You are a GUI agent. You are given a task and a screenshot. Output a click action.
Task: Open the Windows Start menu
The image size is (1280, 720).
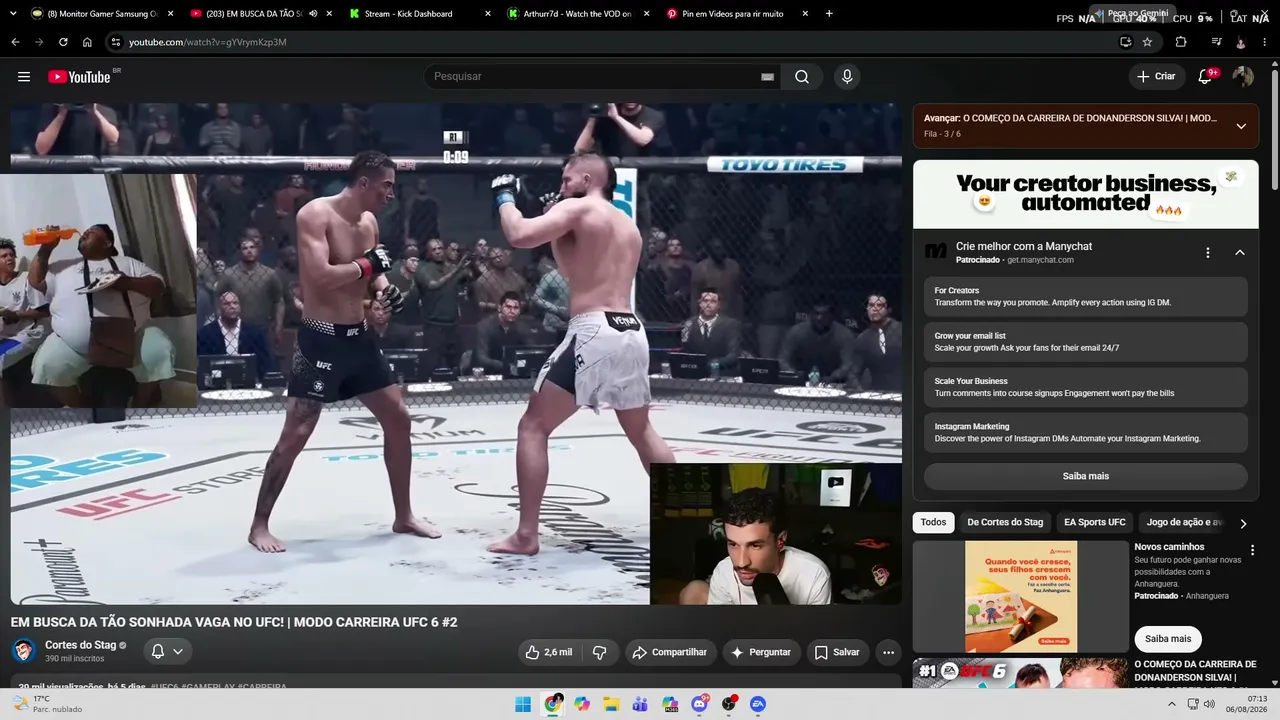coord(523,704)
